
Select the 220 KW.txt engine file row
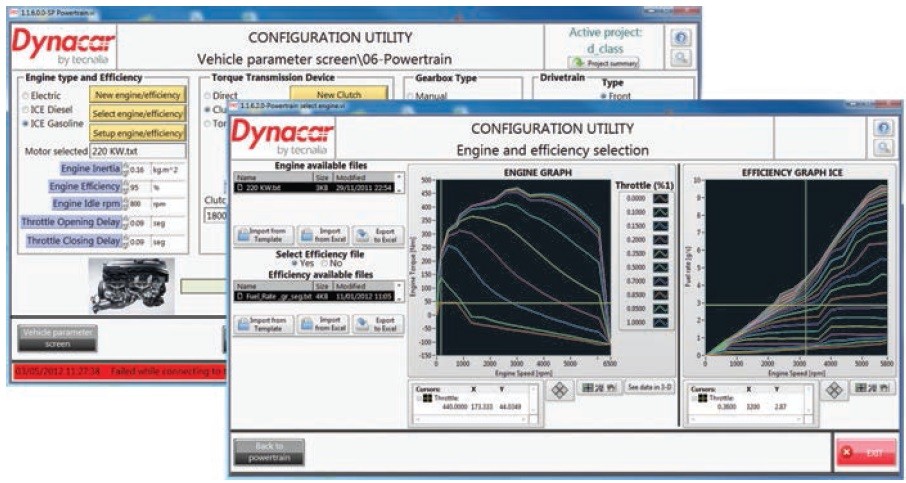(314, 187)
